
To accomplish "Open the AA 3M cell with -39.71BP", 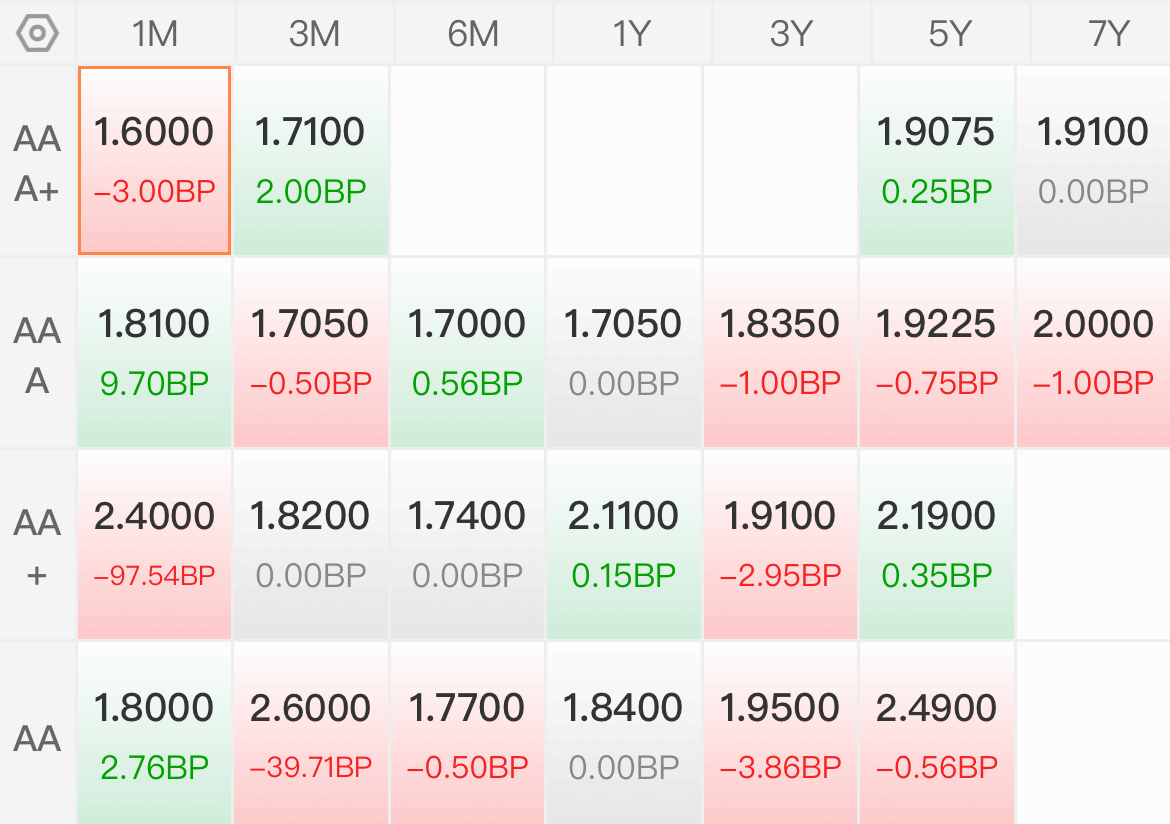I will click(311, 733).
